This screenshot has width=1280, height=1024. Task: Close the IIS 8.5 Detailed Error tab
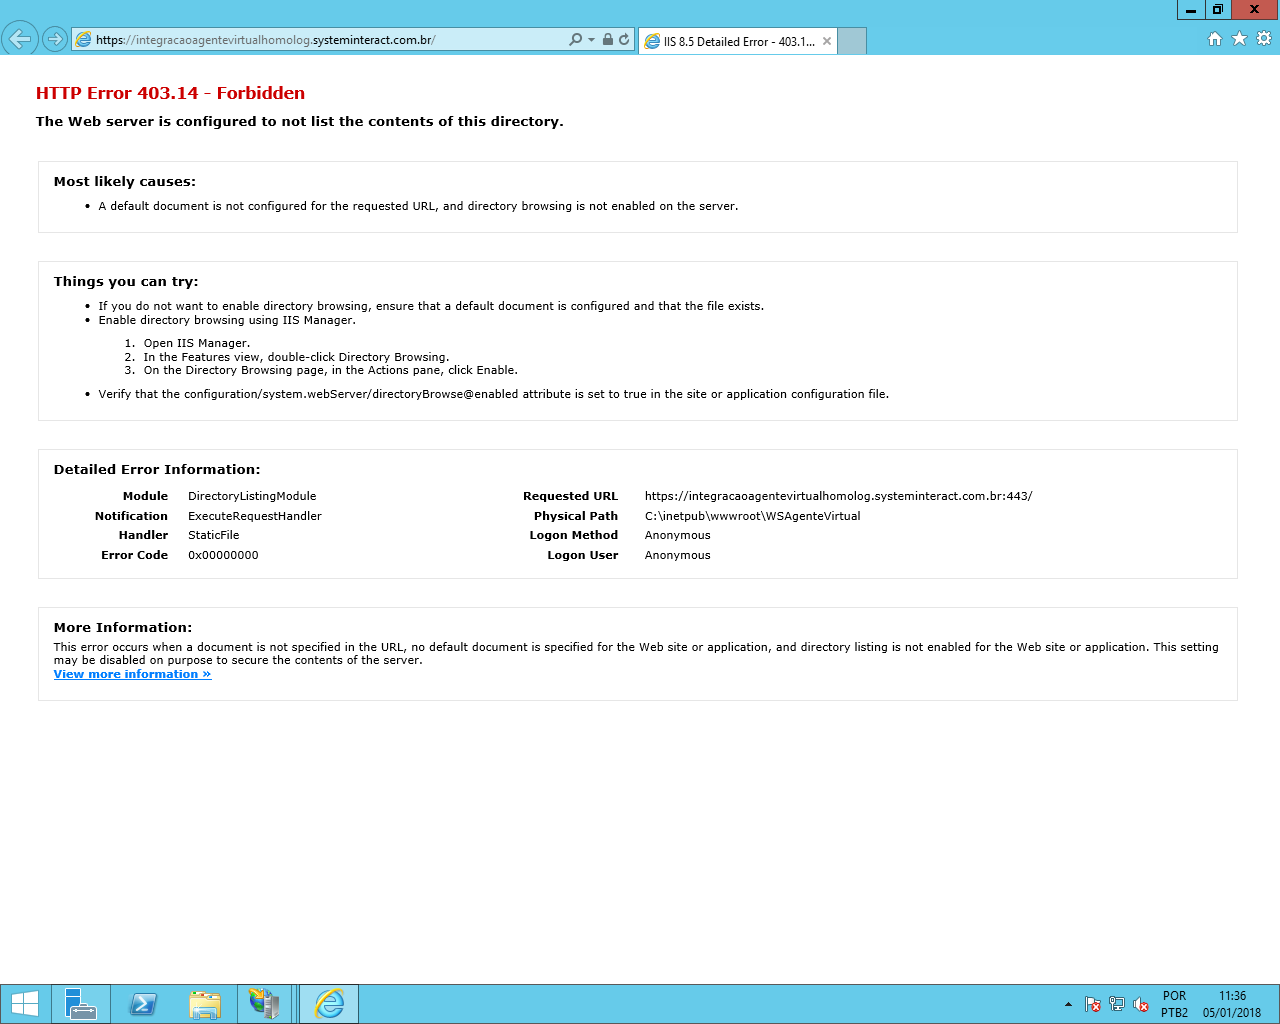827,41
